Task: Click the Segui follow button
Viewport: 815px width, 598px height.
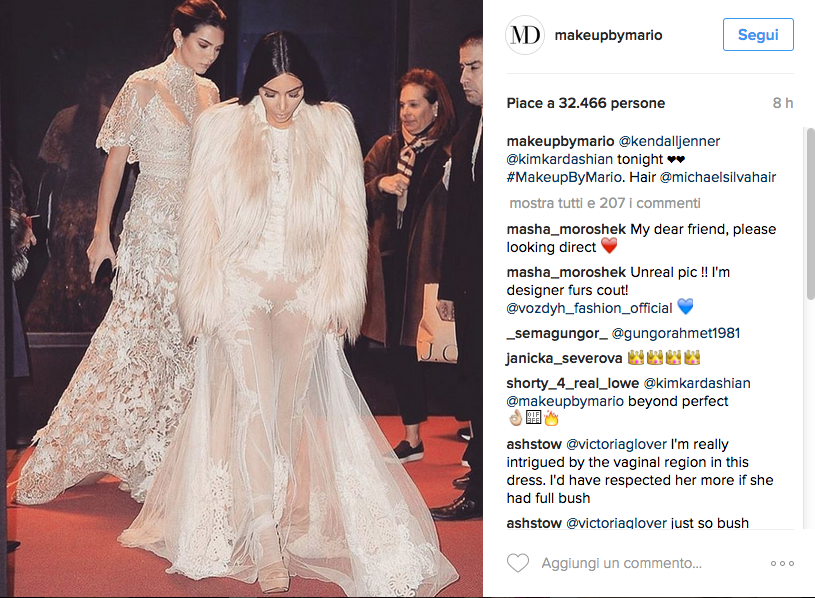Action: [758, 35]
